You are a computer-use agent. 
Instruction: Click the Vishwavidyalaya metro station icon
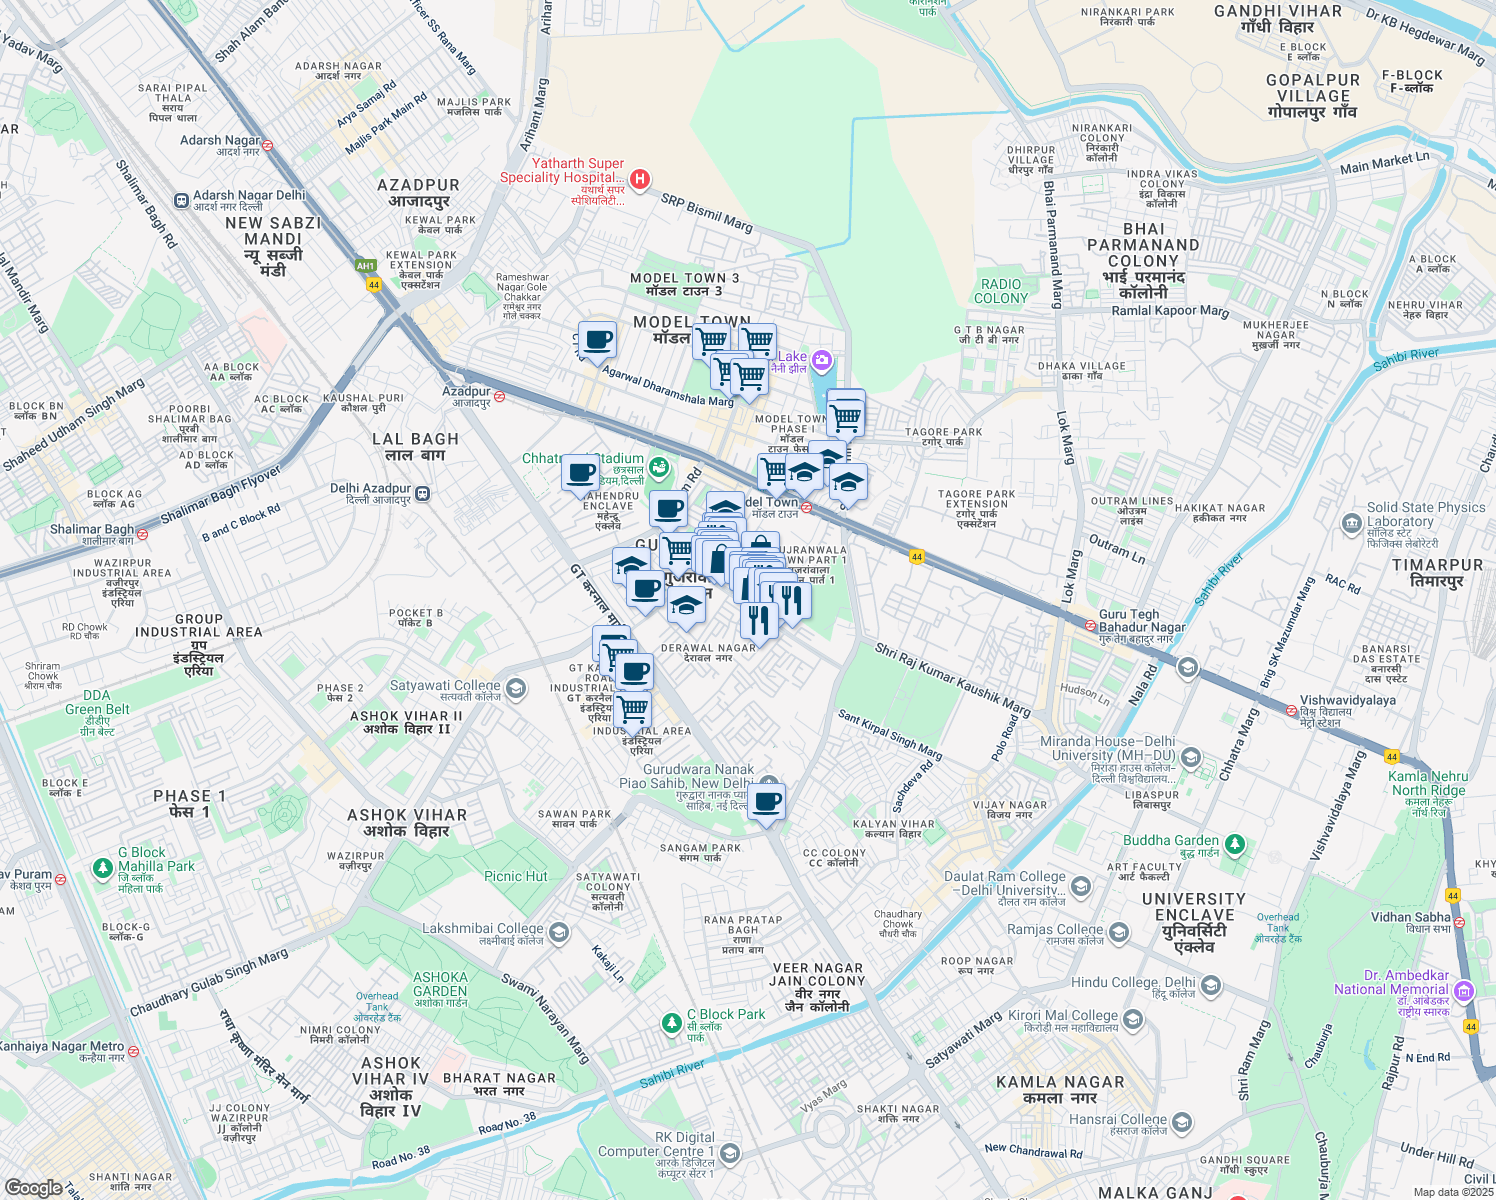coord(1291,710)
